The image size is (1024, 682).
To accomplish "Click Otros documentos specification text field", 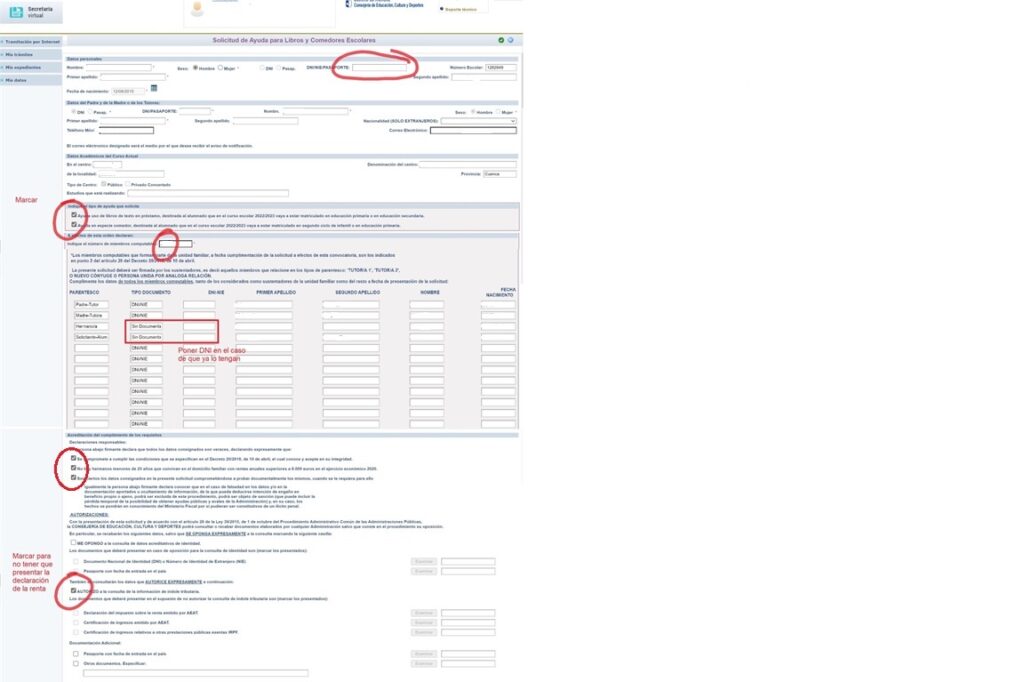I will coord(195,673).
